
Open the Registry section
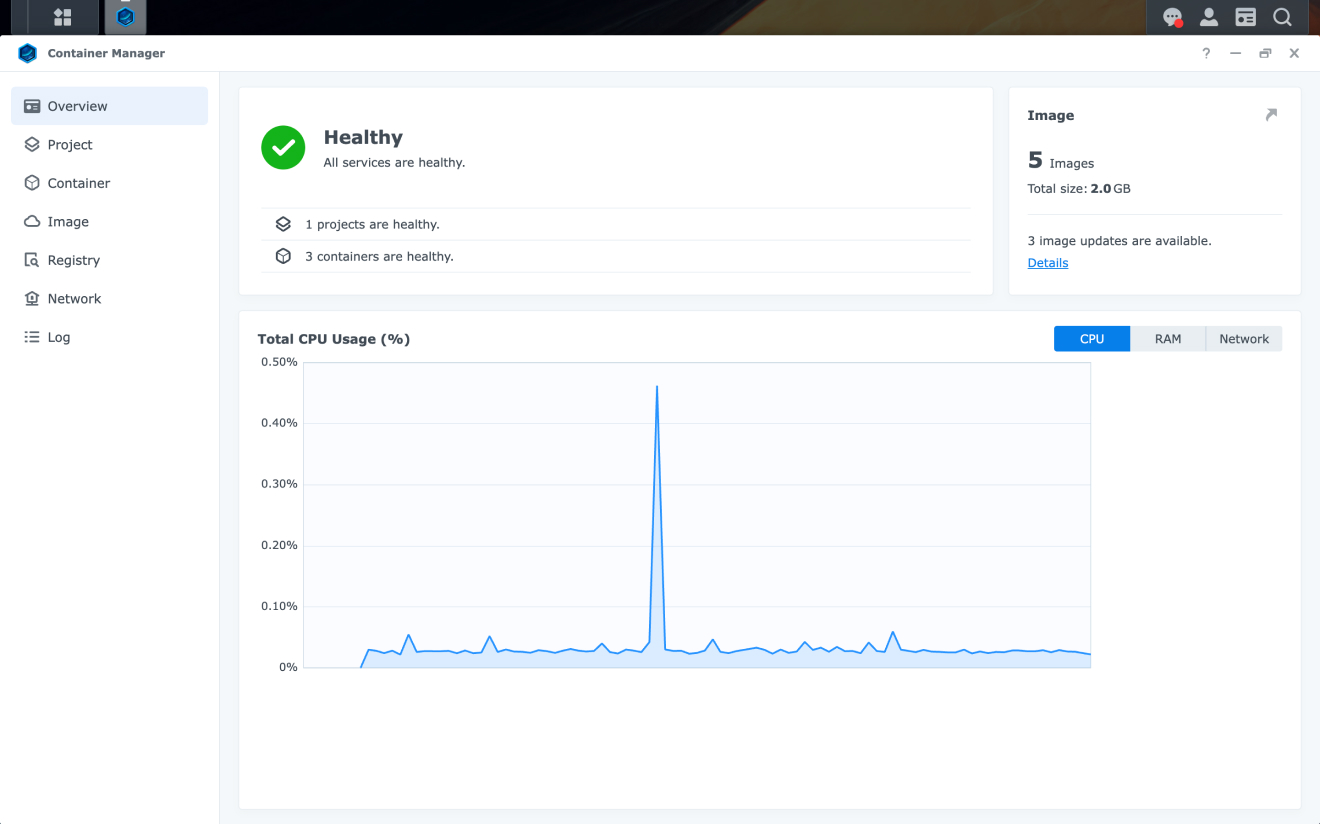pos(74,260)
